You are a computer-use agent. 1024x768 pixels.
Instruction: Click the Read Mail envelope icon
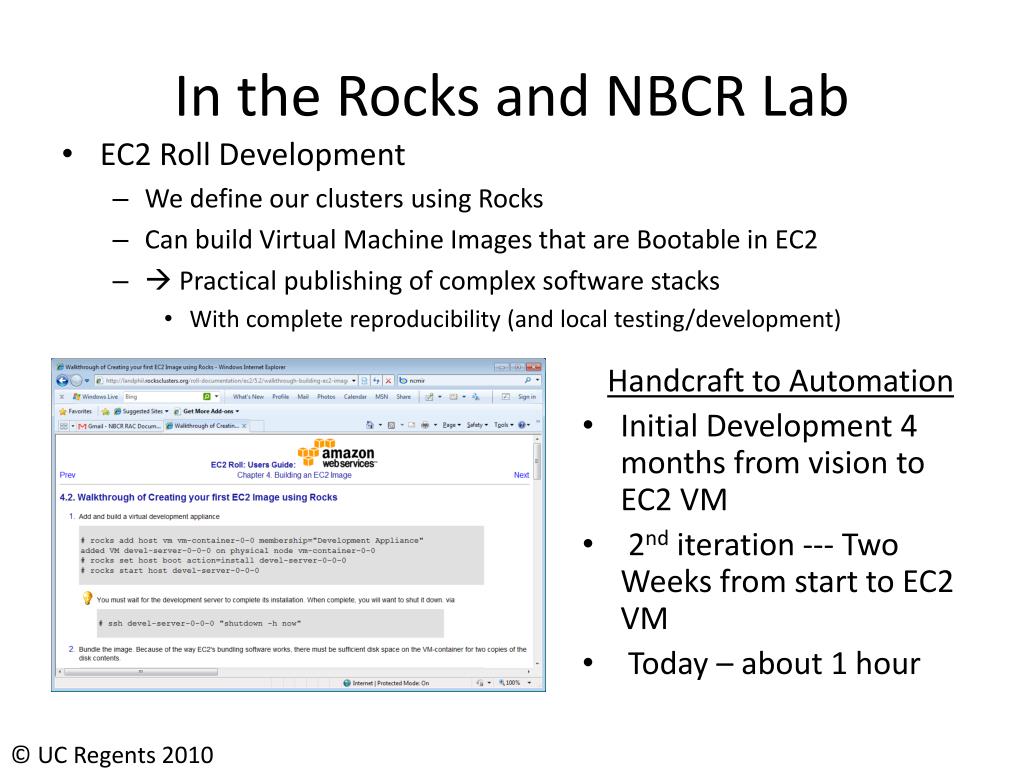pos(411,425)
